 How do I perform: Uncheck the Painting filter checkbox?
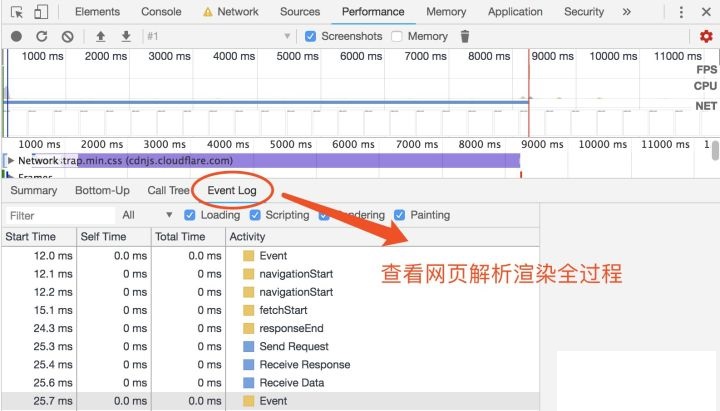(x=399, y=215)
